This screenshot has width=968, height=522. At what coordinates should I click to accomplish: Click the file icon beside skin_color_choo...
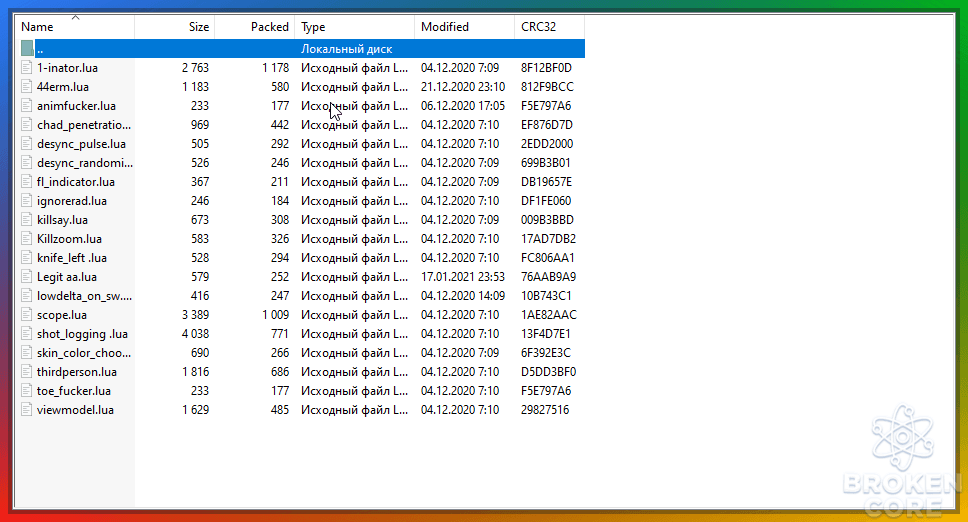27,353
